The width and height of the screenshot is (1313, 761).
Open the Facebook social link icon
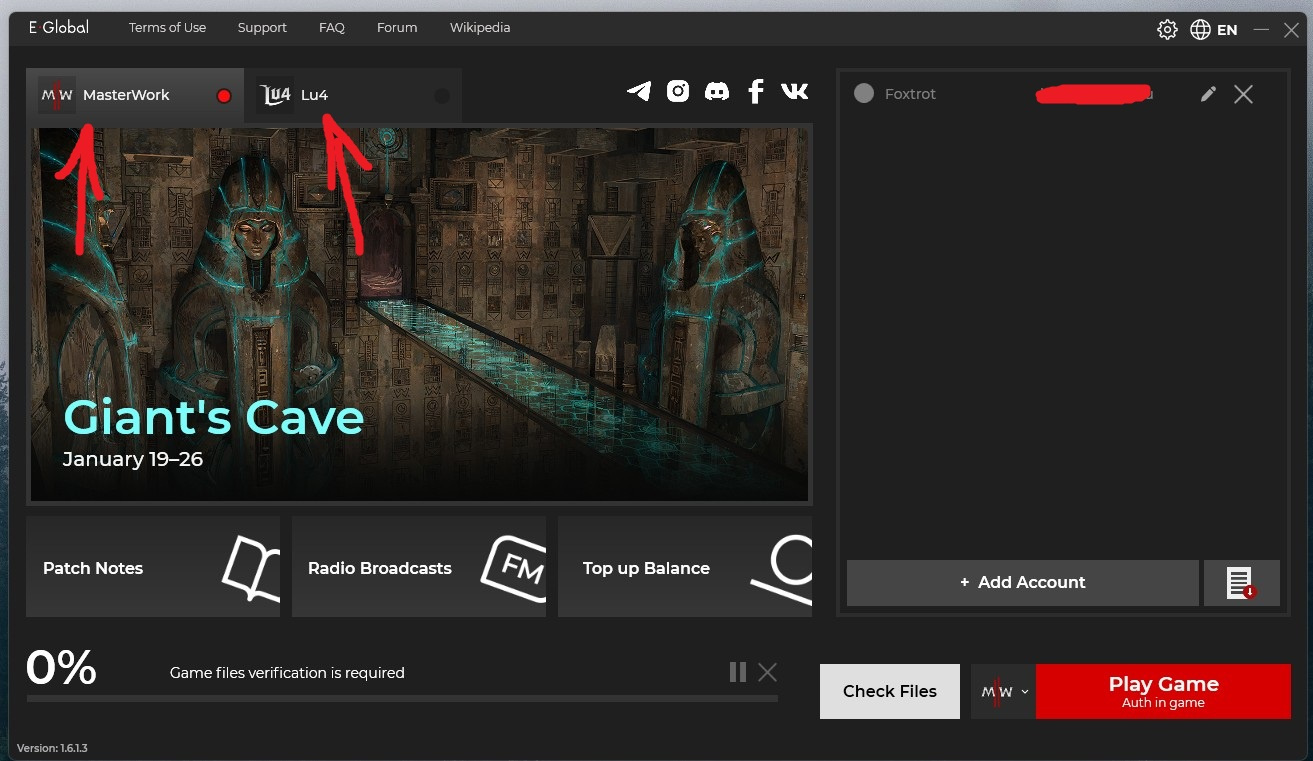click(x=756, y=92)
